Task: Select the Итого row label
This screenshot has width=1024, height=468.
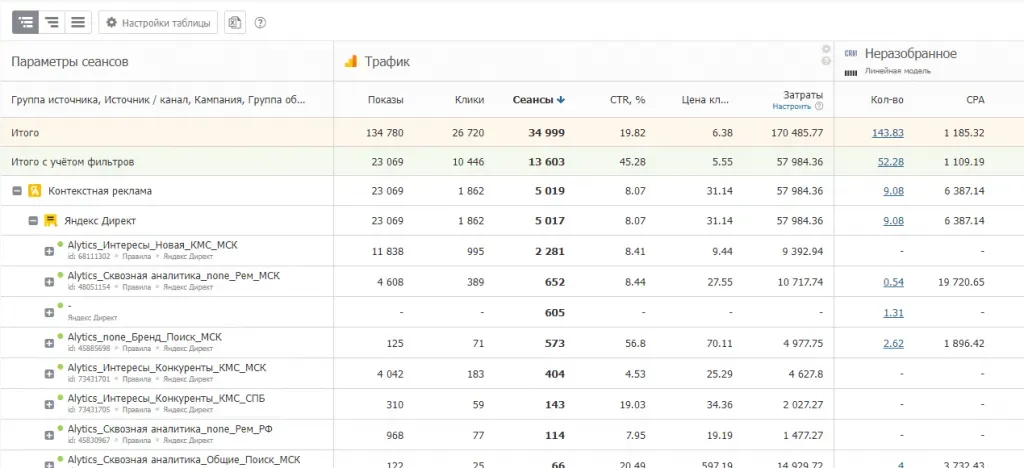Action: (25, 133)
